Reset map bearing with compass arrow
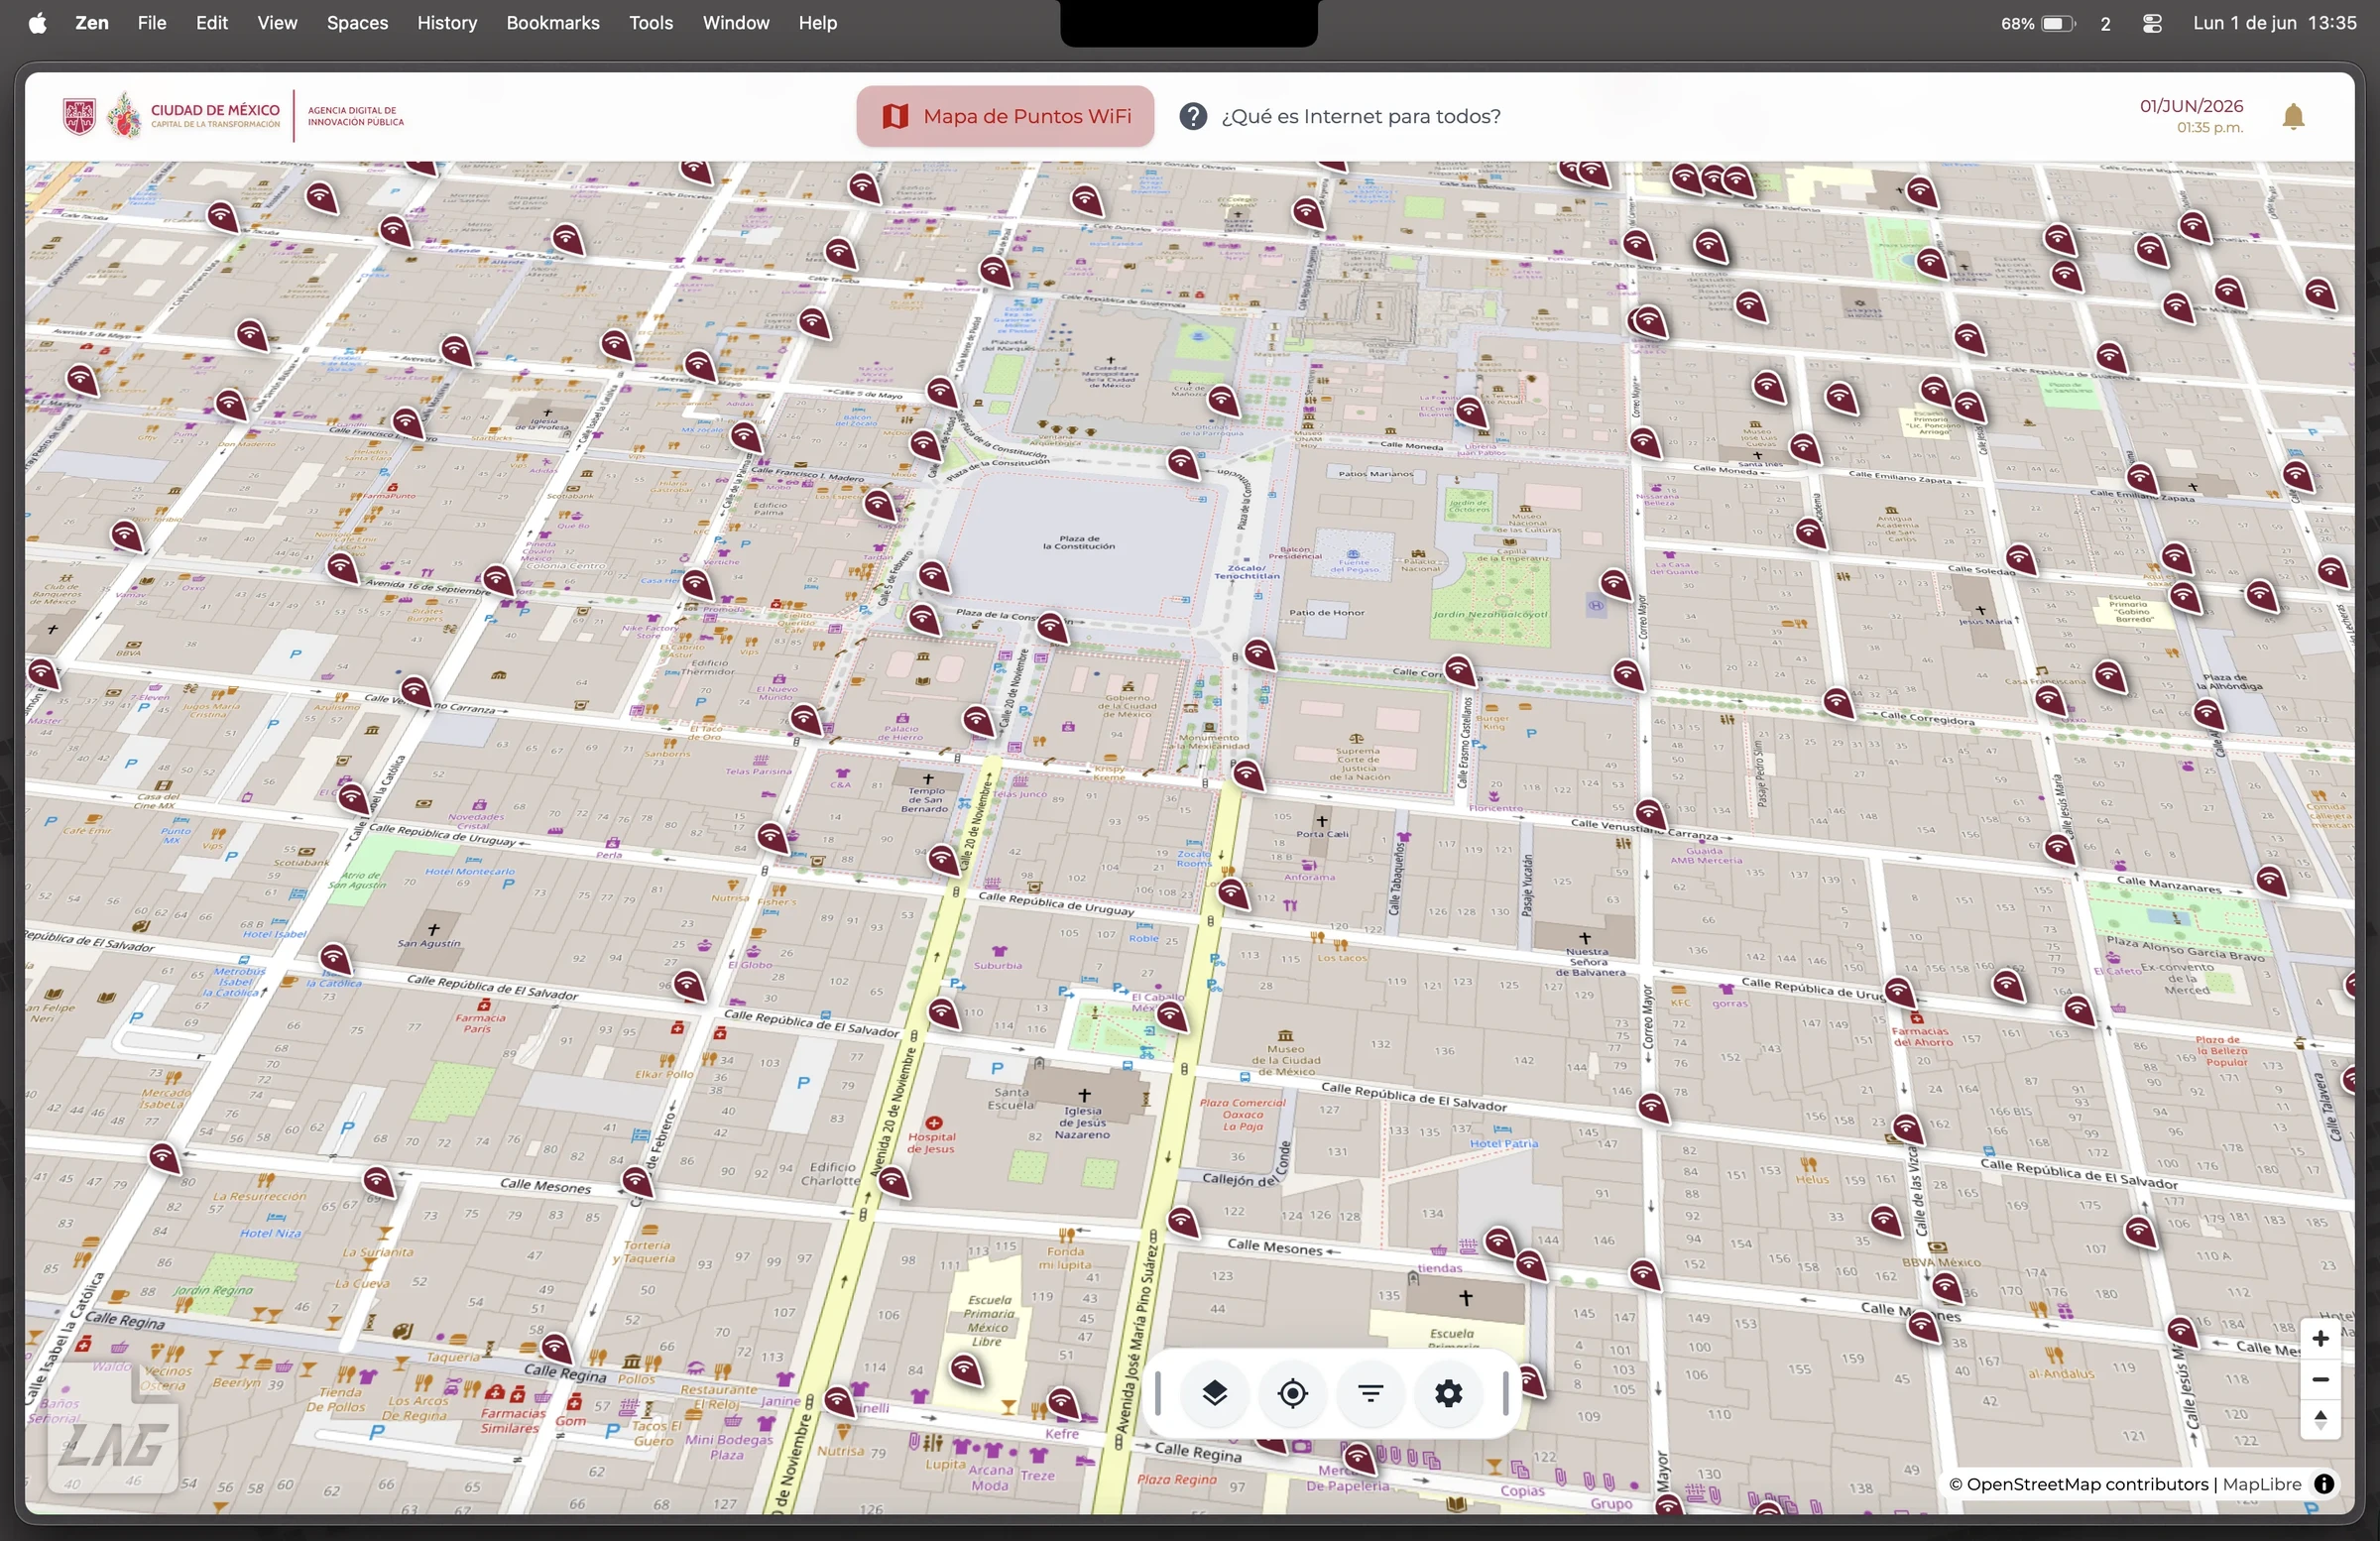Image resolution: width=2380 pixels, height=1541 pixels. coord(2320,1419)
